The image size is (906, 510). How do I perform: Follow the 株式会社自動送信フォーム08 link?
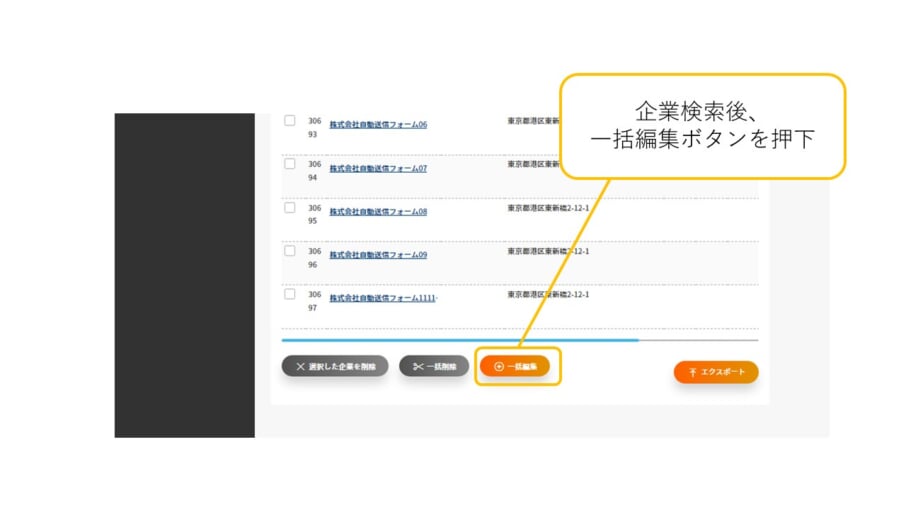[378, 212]
